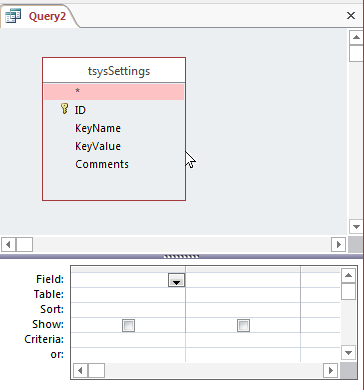The image size is (364, 390).
Task: Select the asterisk all-fields row in tsysSettings
Action: 114,92
